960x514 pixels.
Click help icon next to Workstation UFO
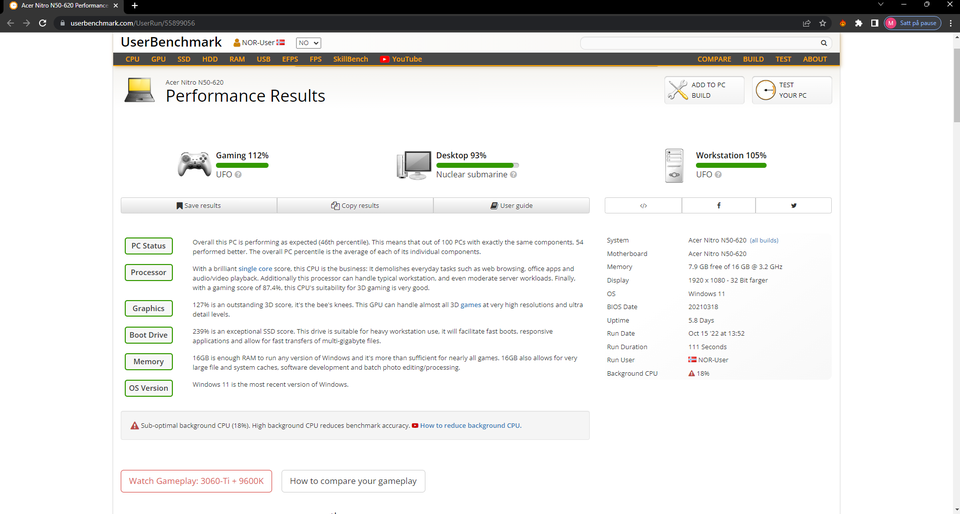pyautogui.click(x=718, y=174)
